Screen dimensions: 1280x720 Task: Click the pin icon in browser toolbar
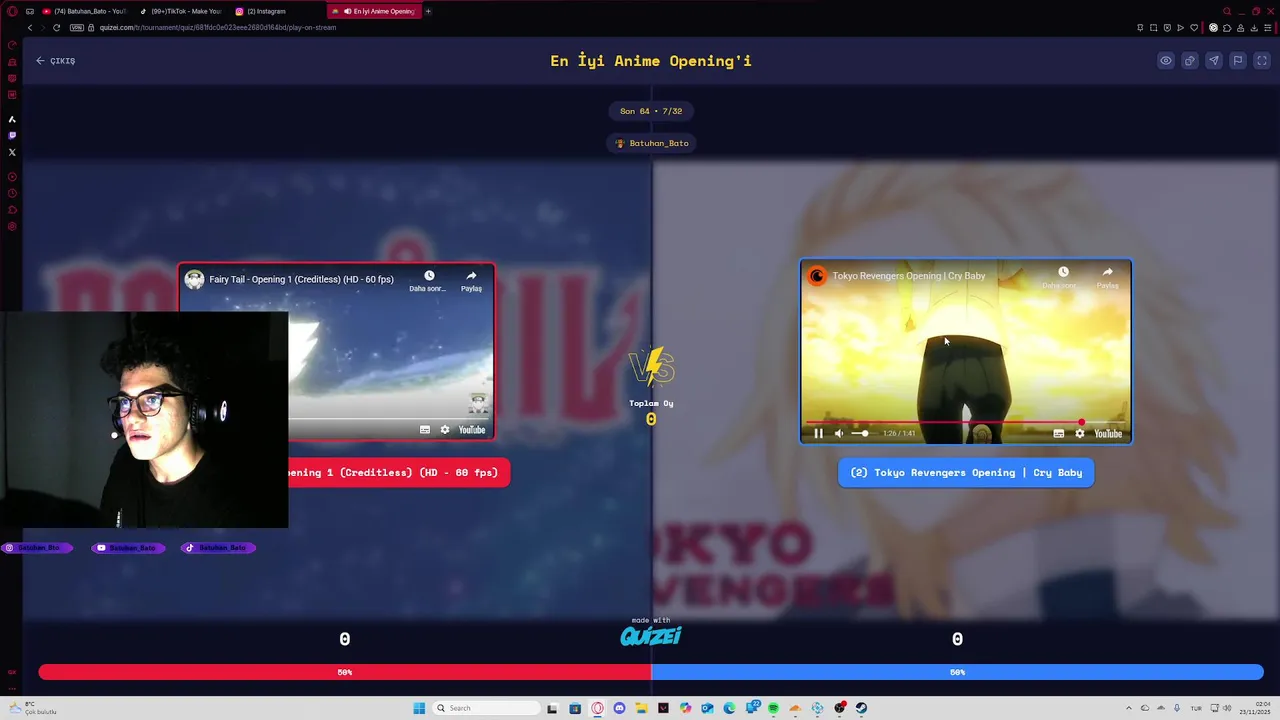click(x=1140, y=28)
